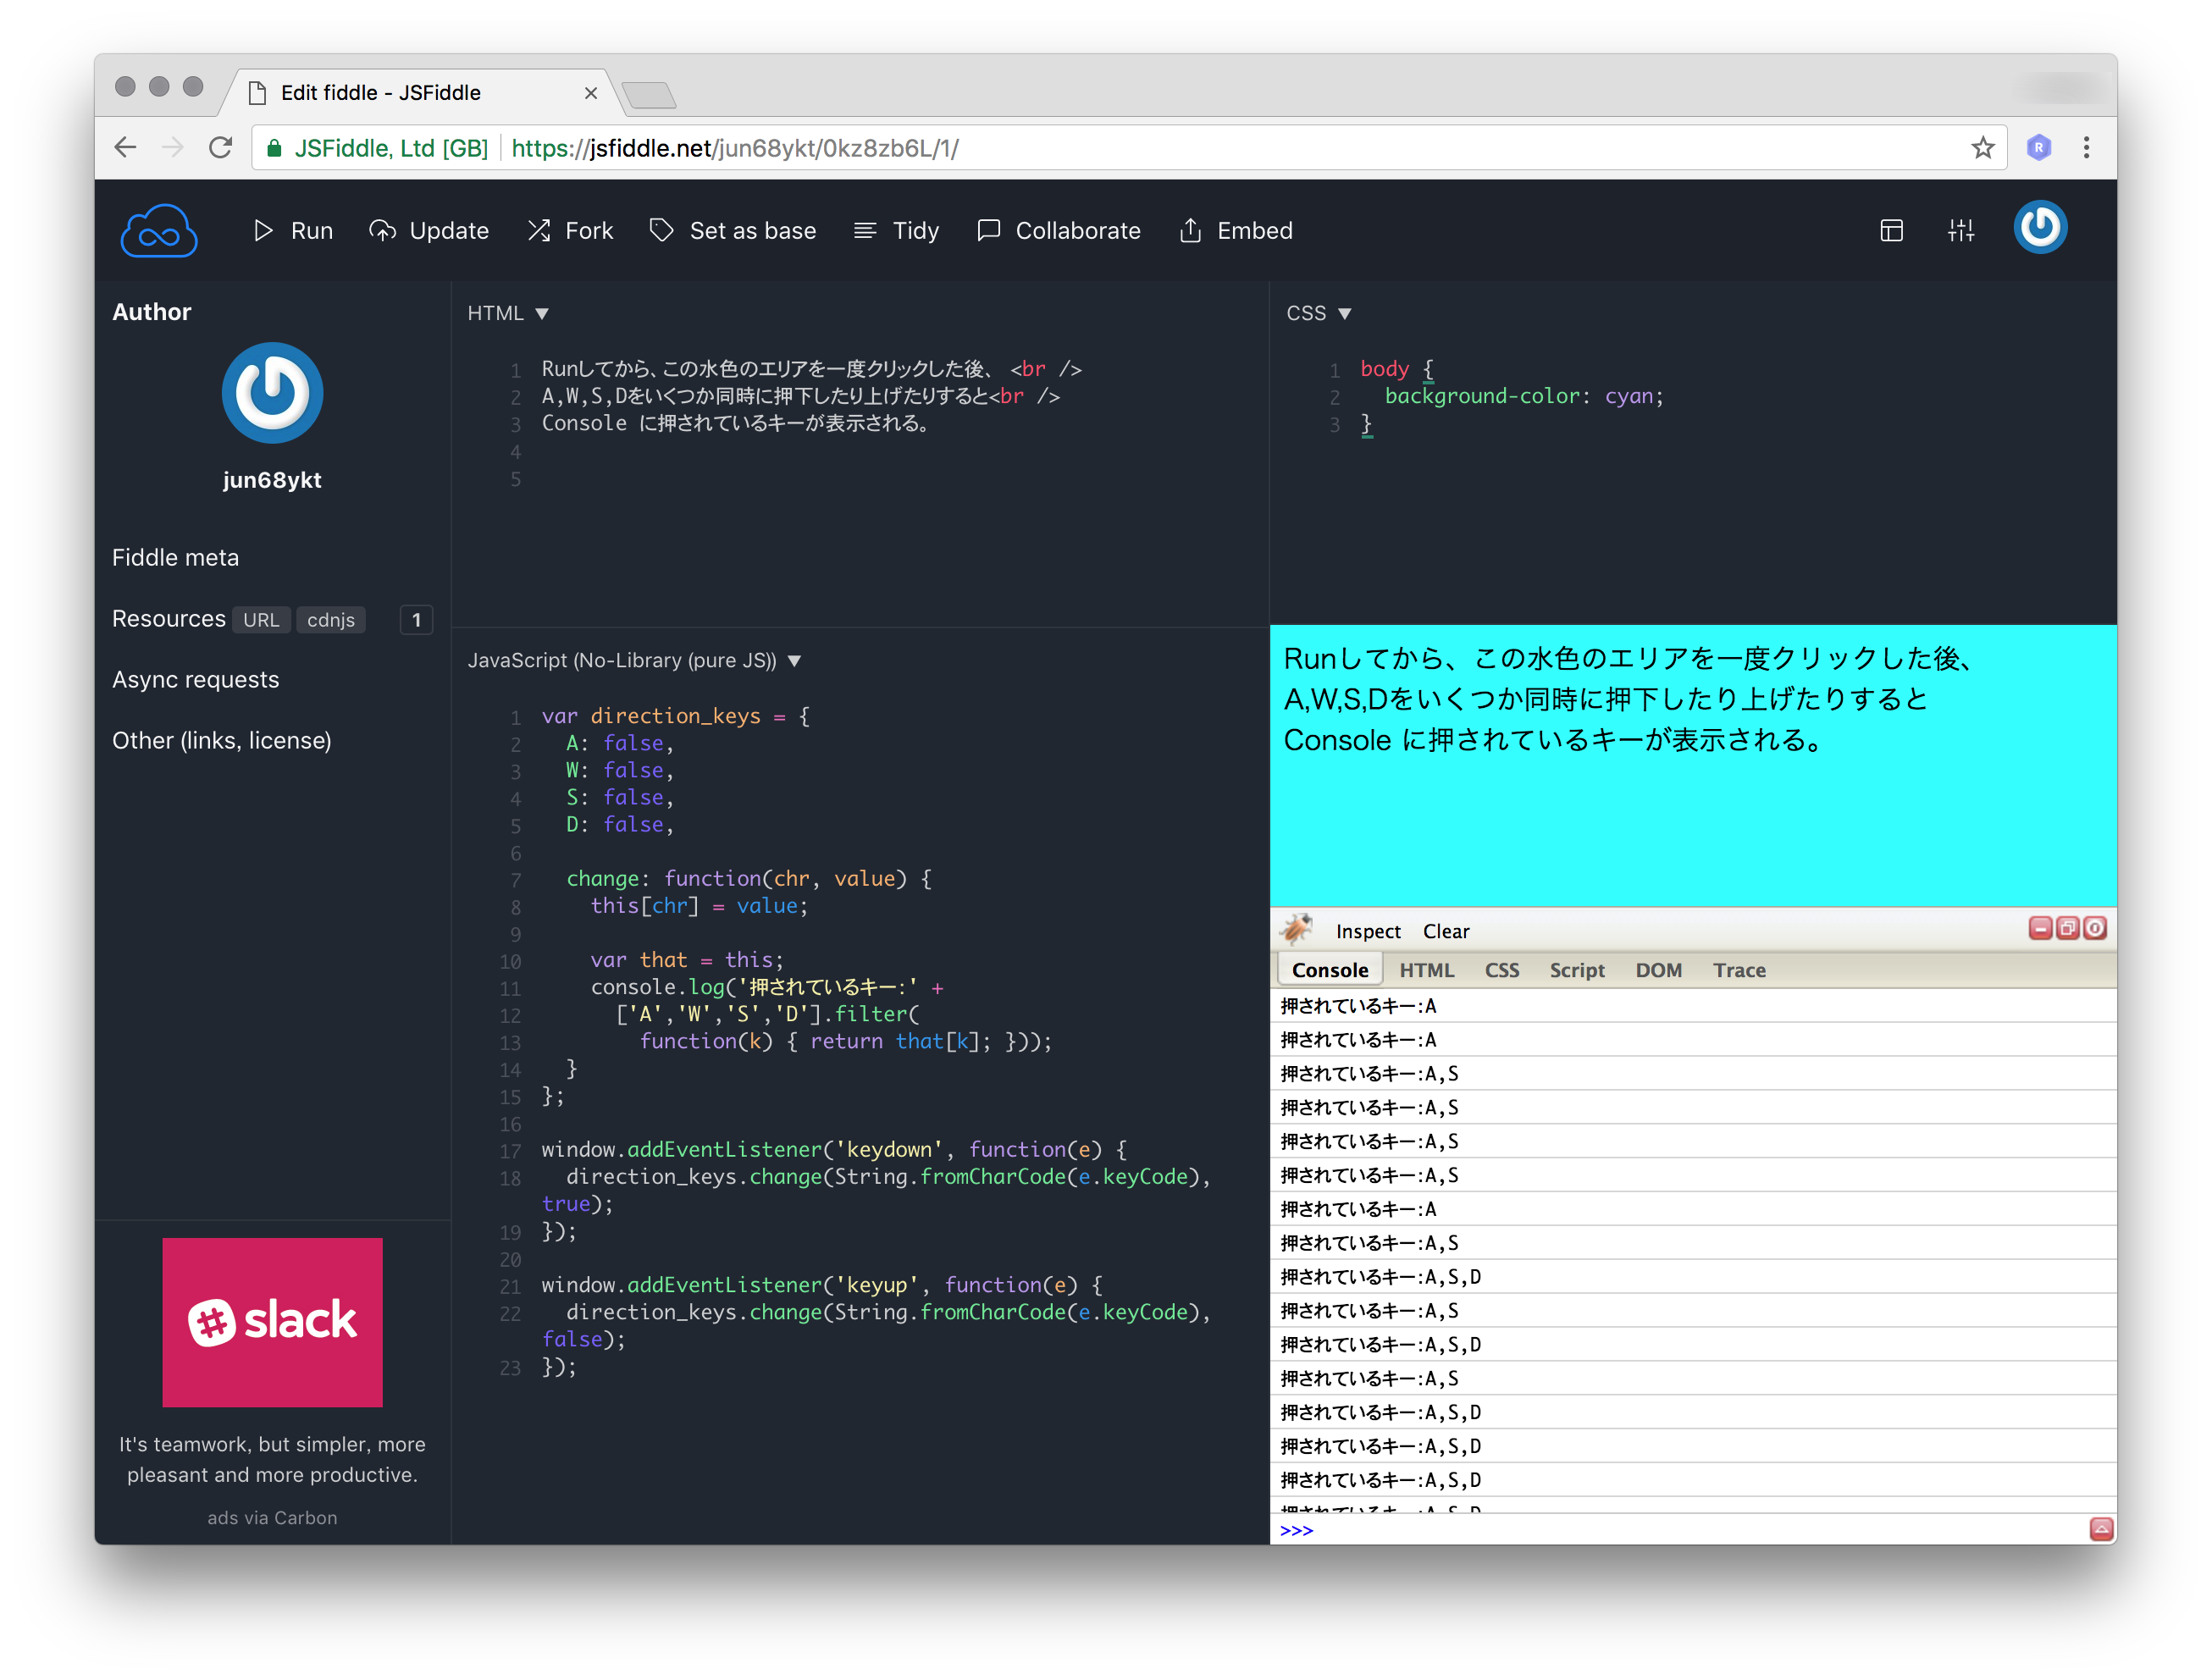Switch to the Firebug DOM tab
2212x1680 pixels.
1659,970
